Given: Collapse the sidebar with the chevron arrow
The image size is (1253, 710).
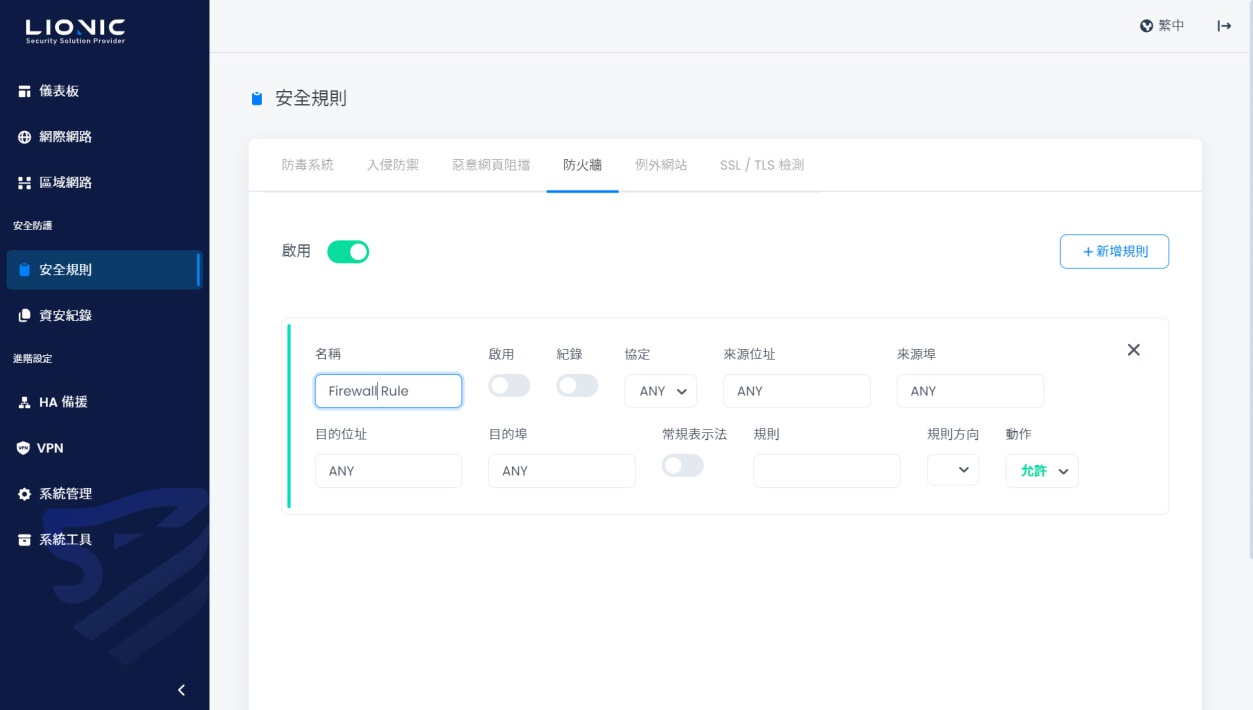Looking at the screenshot, I should pos(181,690).
